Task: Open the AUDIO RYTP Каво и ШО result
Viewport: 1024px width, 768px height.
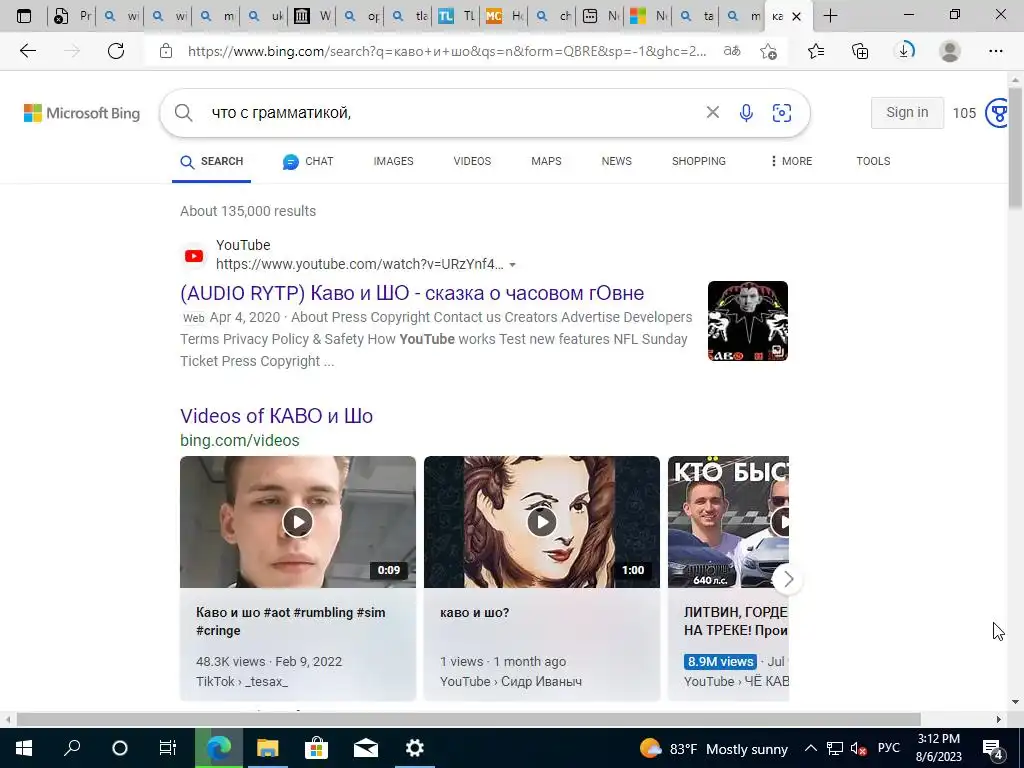Action: (x=412, y=293)
